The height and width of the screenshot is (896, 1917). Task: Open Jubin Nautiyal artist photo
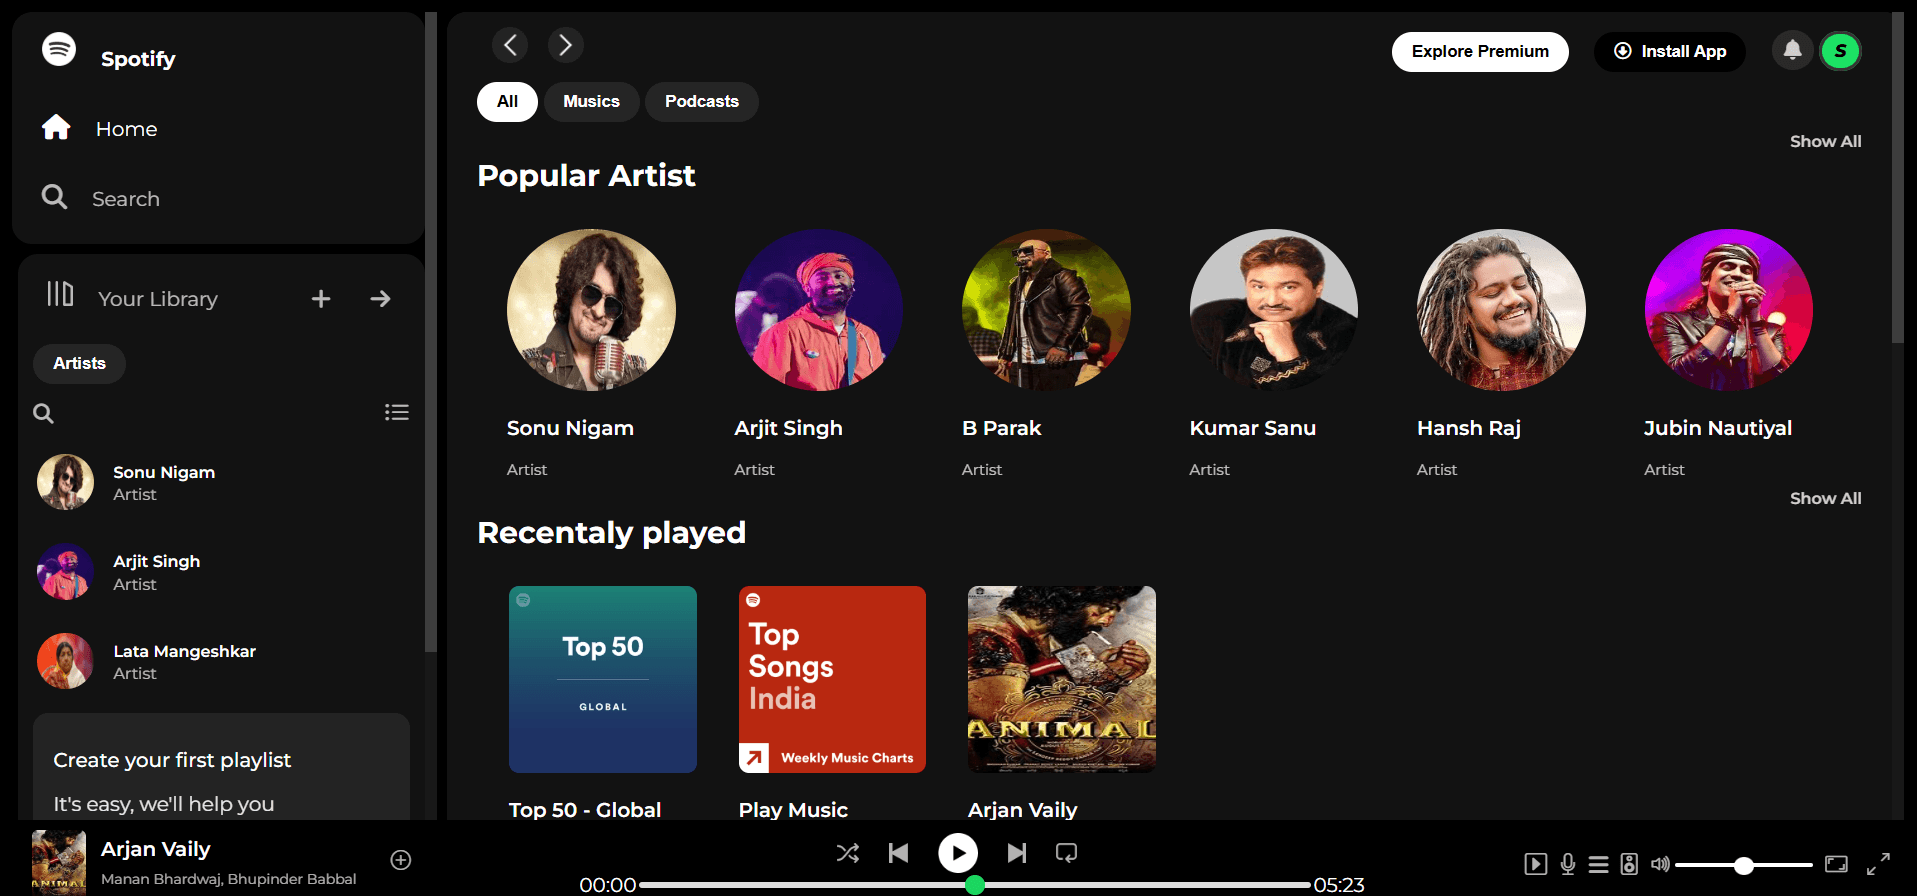click(x=1729, y=310)
